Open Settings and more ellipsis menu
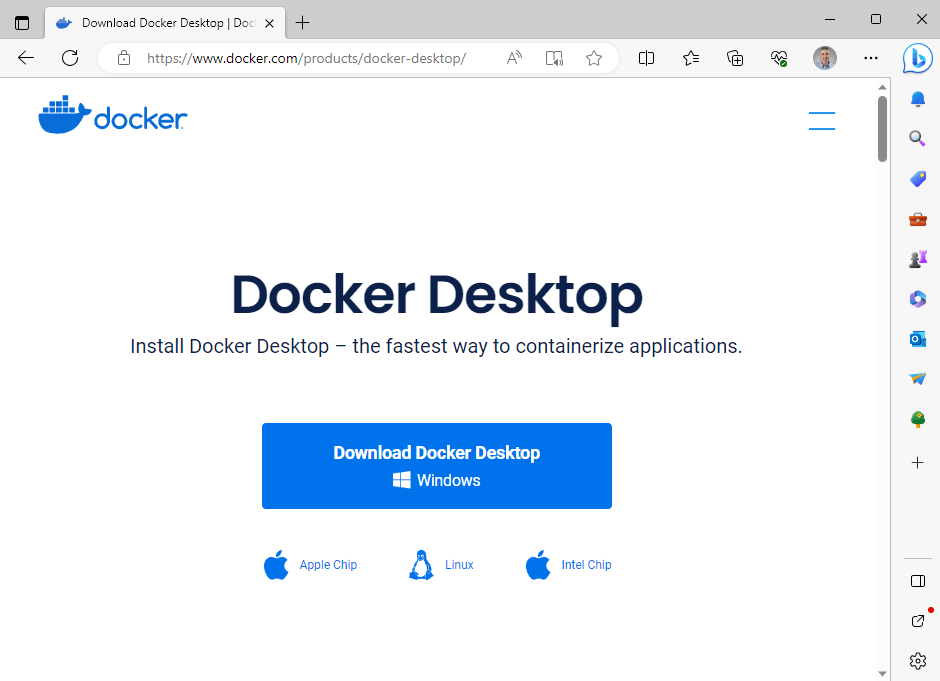 pos(870,58)
